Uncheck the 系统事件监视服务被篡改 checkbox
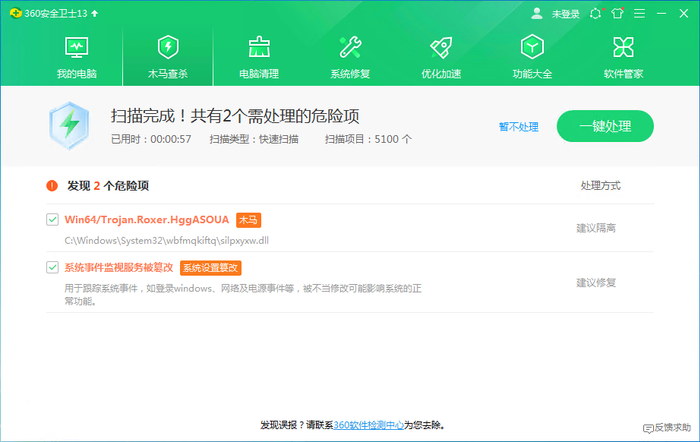This screenshot has width=700, height=442. tap(52, 267)
